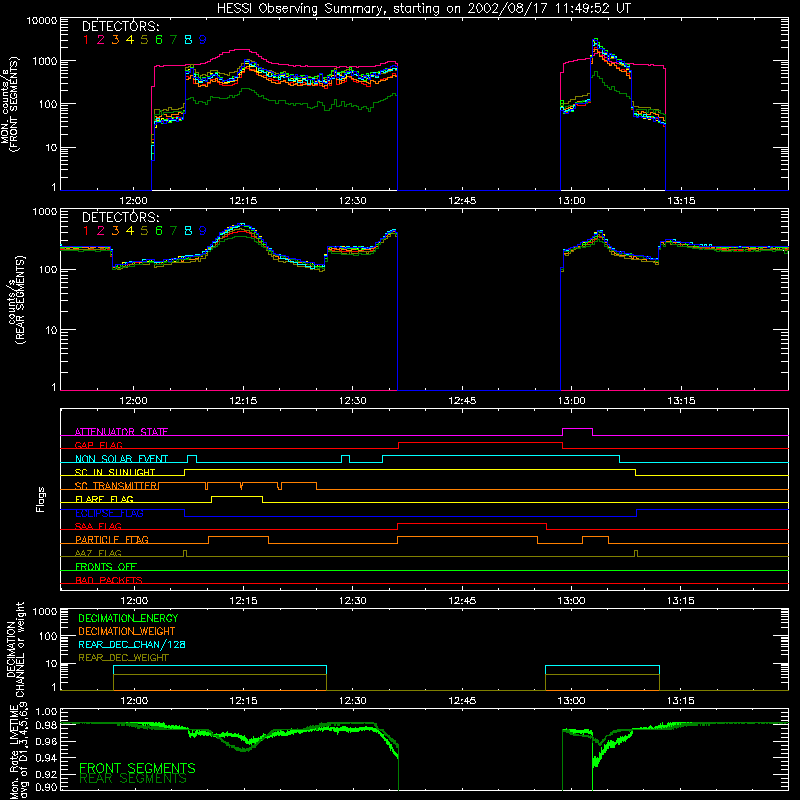The image size is (800, 800).
Task: Click detector '3' legend number in front segments plot
Action: [x=115, y=40]
